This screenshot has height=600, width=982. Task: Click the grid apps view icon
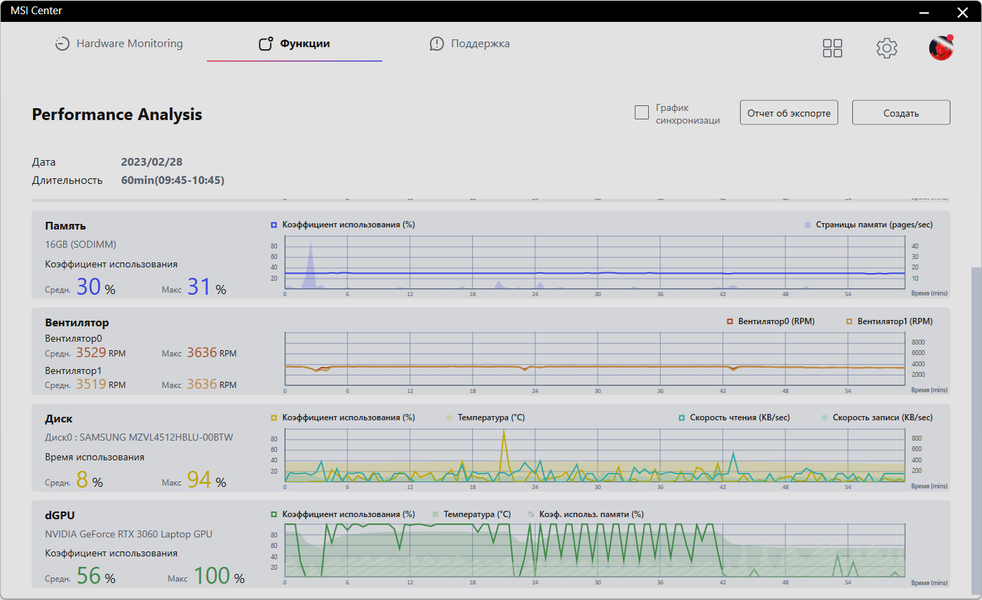[x=832, y=48]
